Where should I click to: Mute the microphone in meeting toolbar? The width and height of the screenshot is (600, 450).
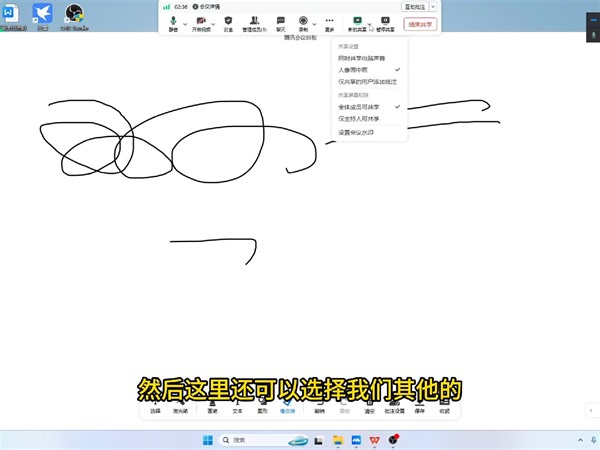173,24
